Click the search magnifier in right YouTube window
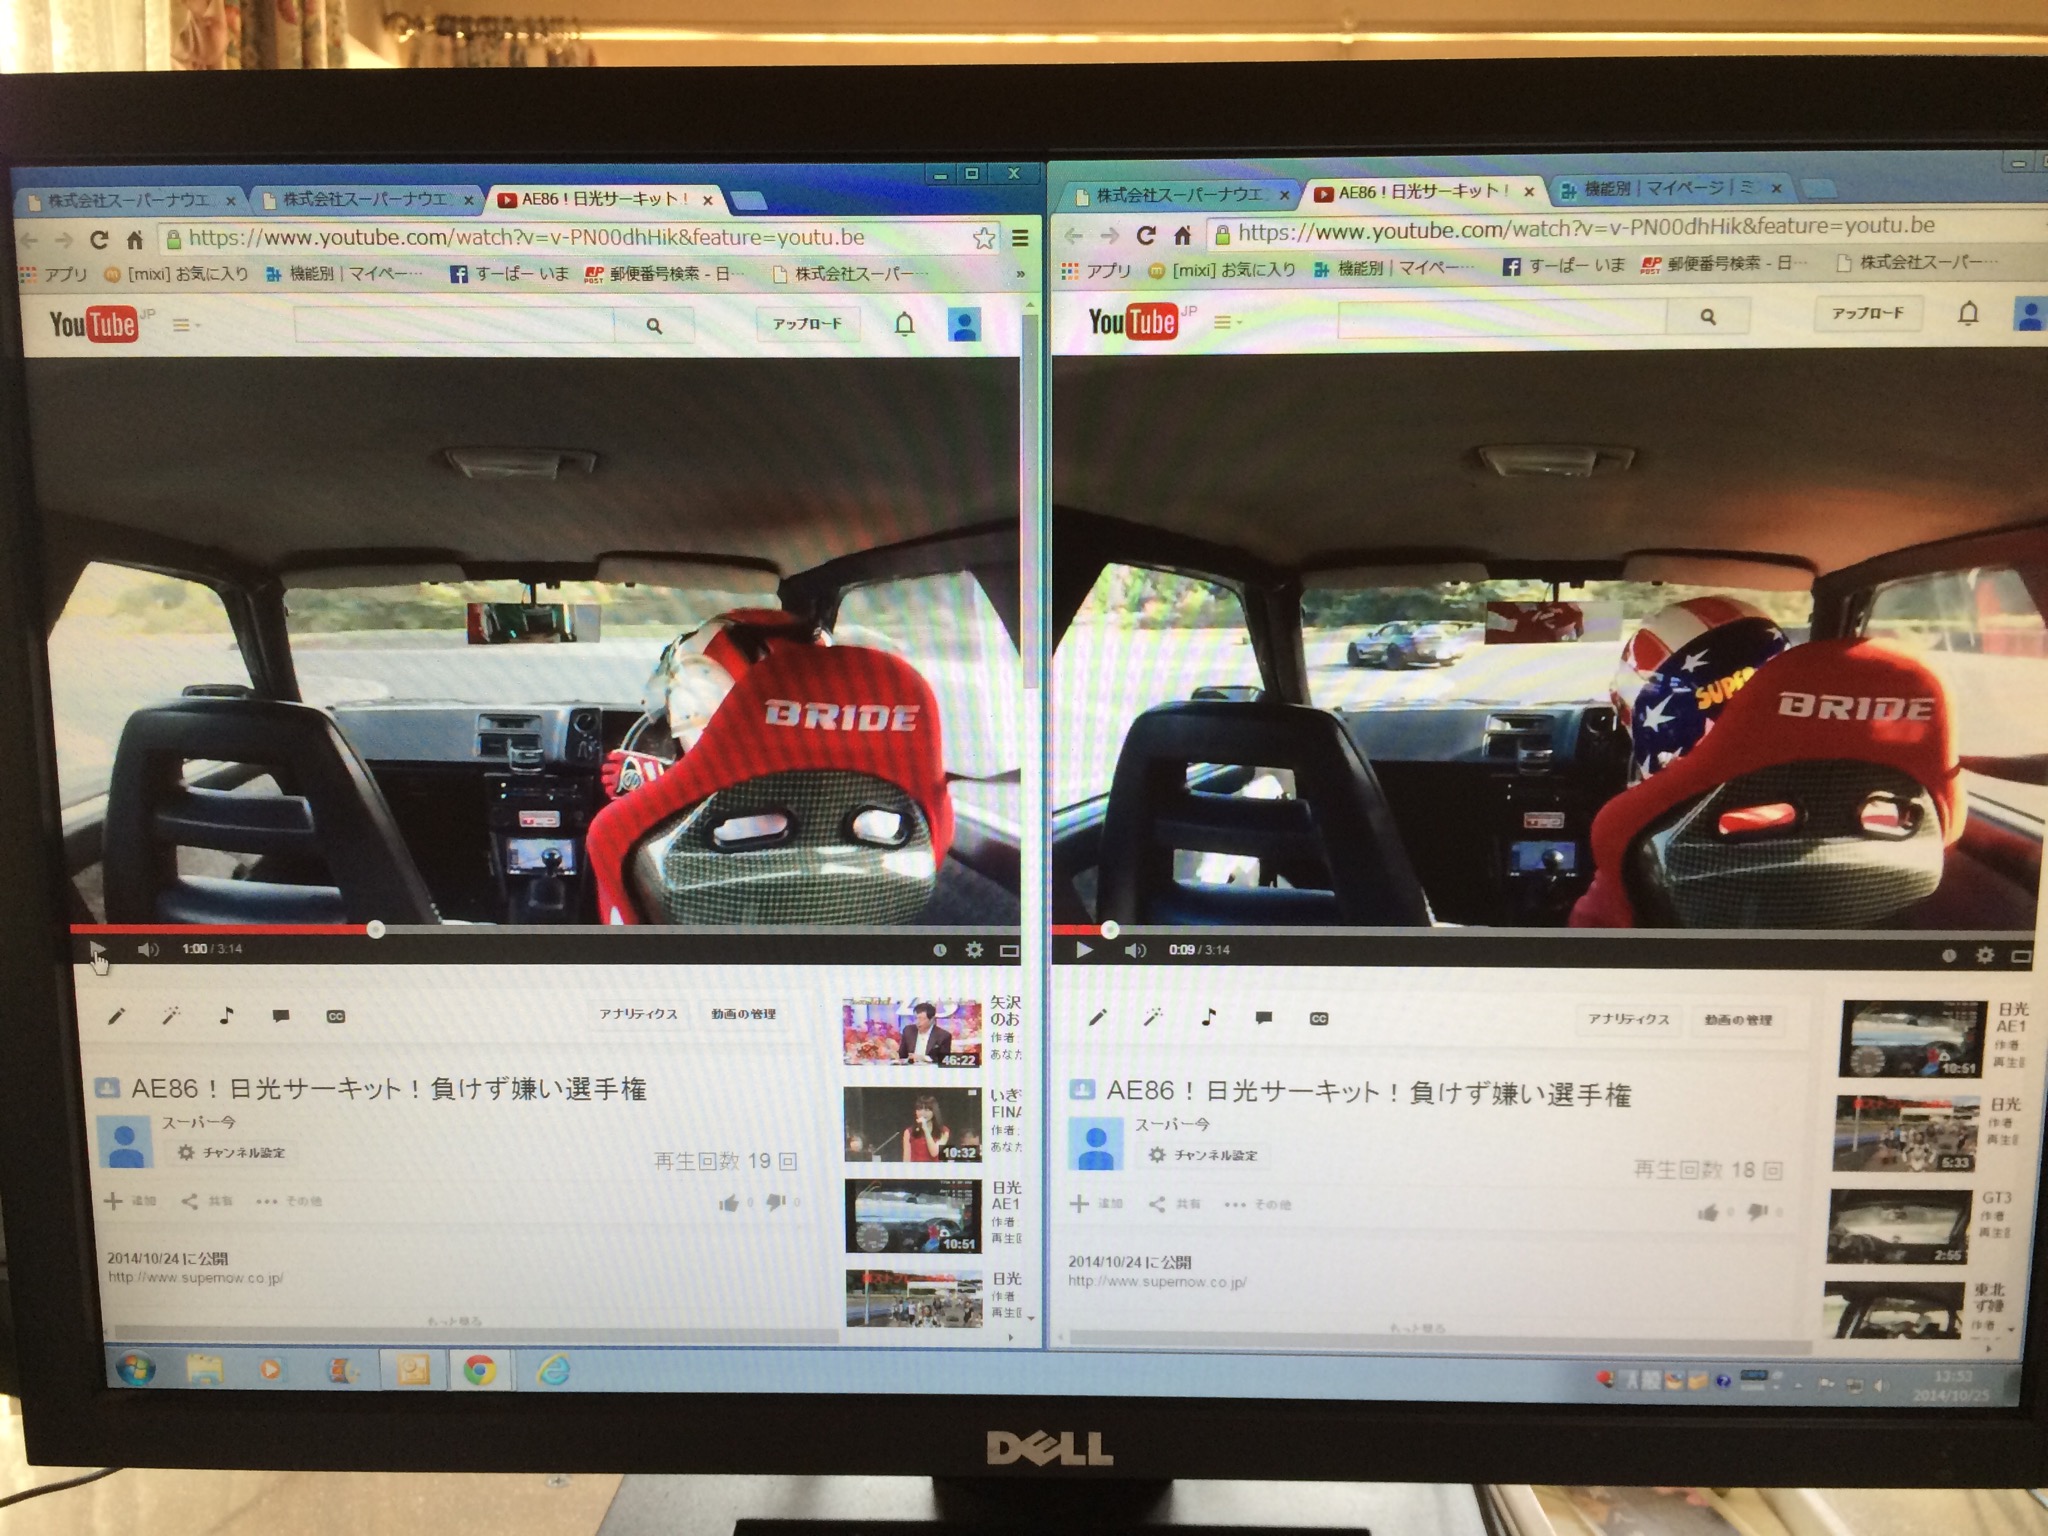2048x1536 pixels. (1708, 316)
